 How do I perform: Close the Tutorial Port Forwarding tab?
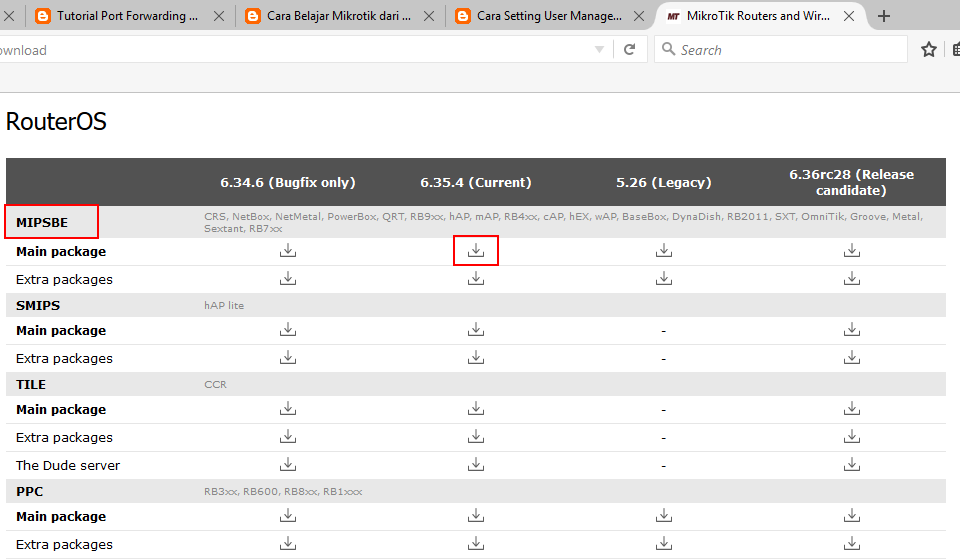(219, 17)
